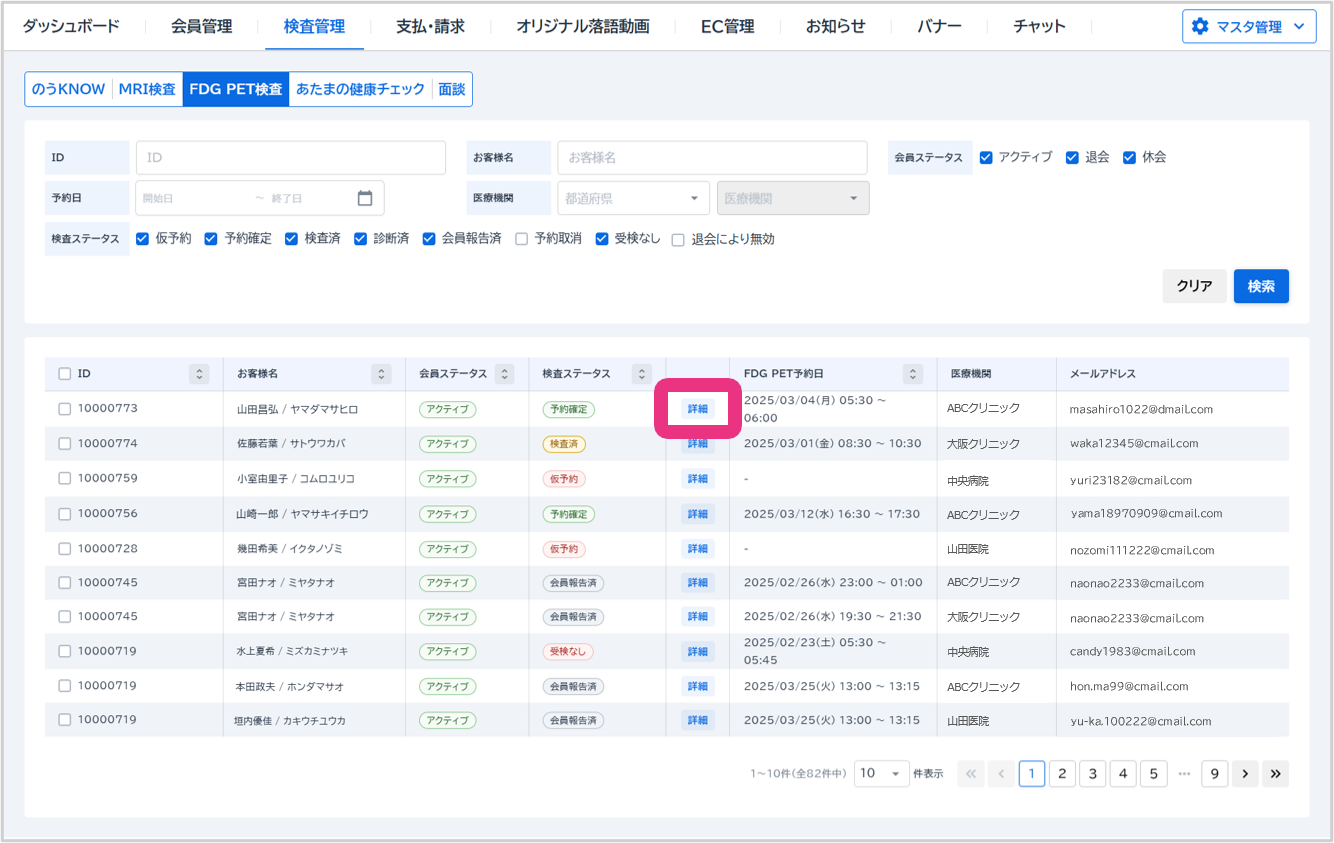Viewport: 1334px width, 843px height.
Task: Sort by FDG PET予約日 column
Action: coord(912,374)
